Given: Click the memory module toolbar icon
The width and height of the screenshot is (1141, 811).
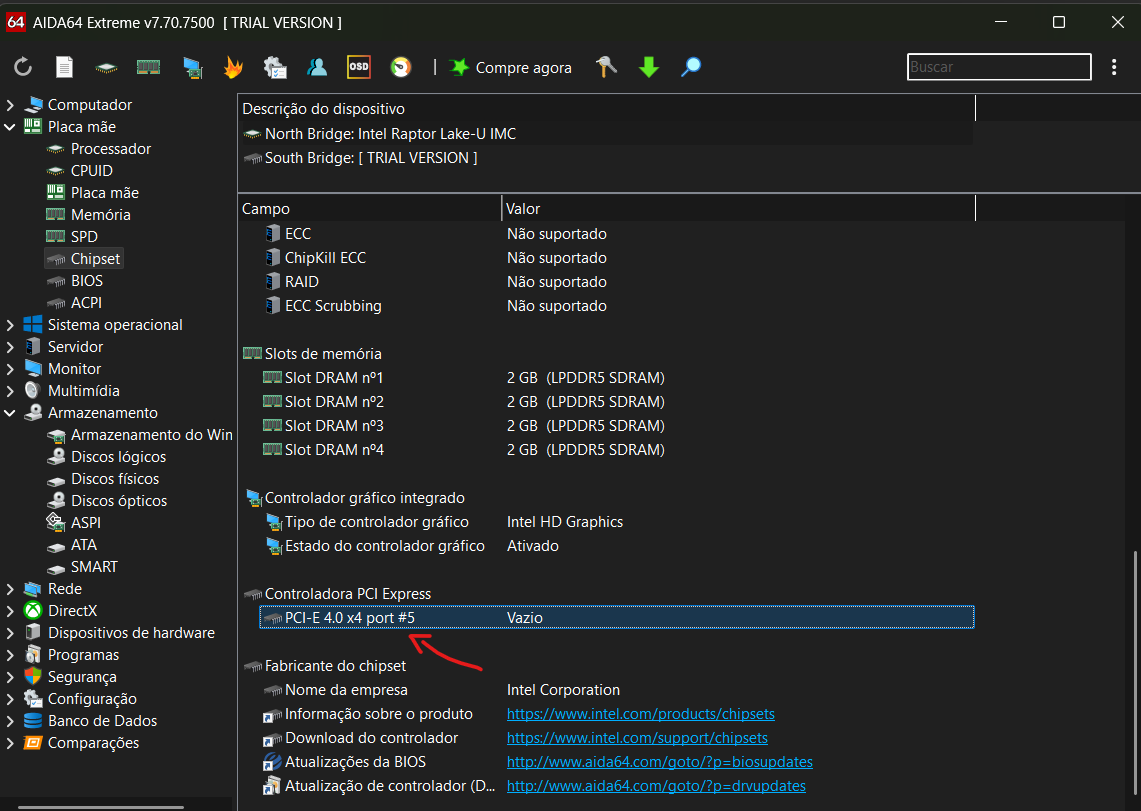Looking at the screenshot, I should tap(148, 67).
